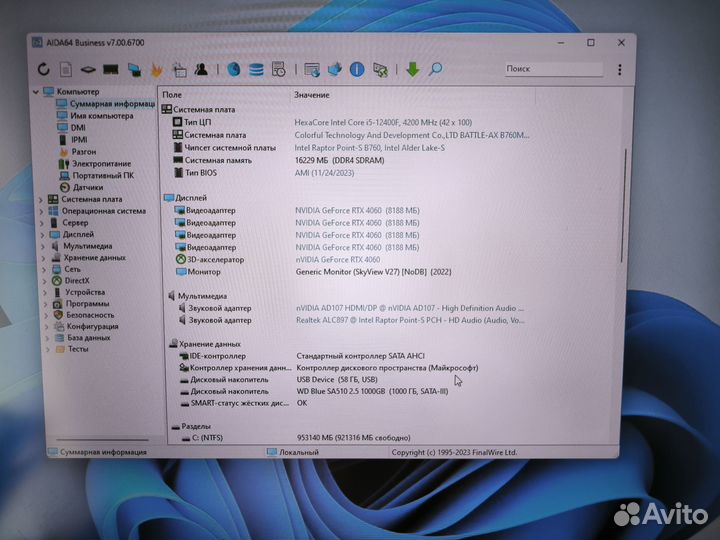Select the Безопасность tree item
This screenshot has height=540, width=720.
(x=84, y=315)
